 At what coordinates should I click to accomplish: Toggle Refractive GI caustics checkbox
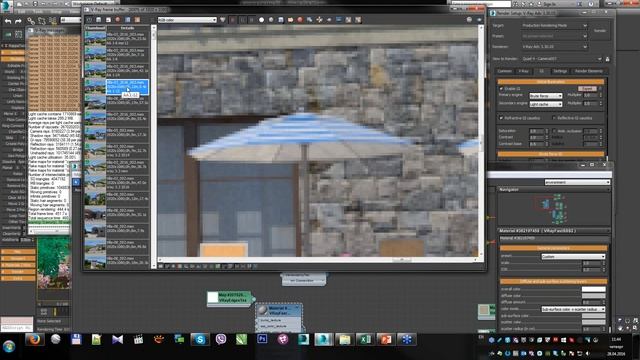(x=501, y=118)
